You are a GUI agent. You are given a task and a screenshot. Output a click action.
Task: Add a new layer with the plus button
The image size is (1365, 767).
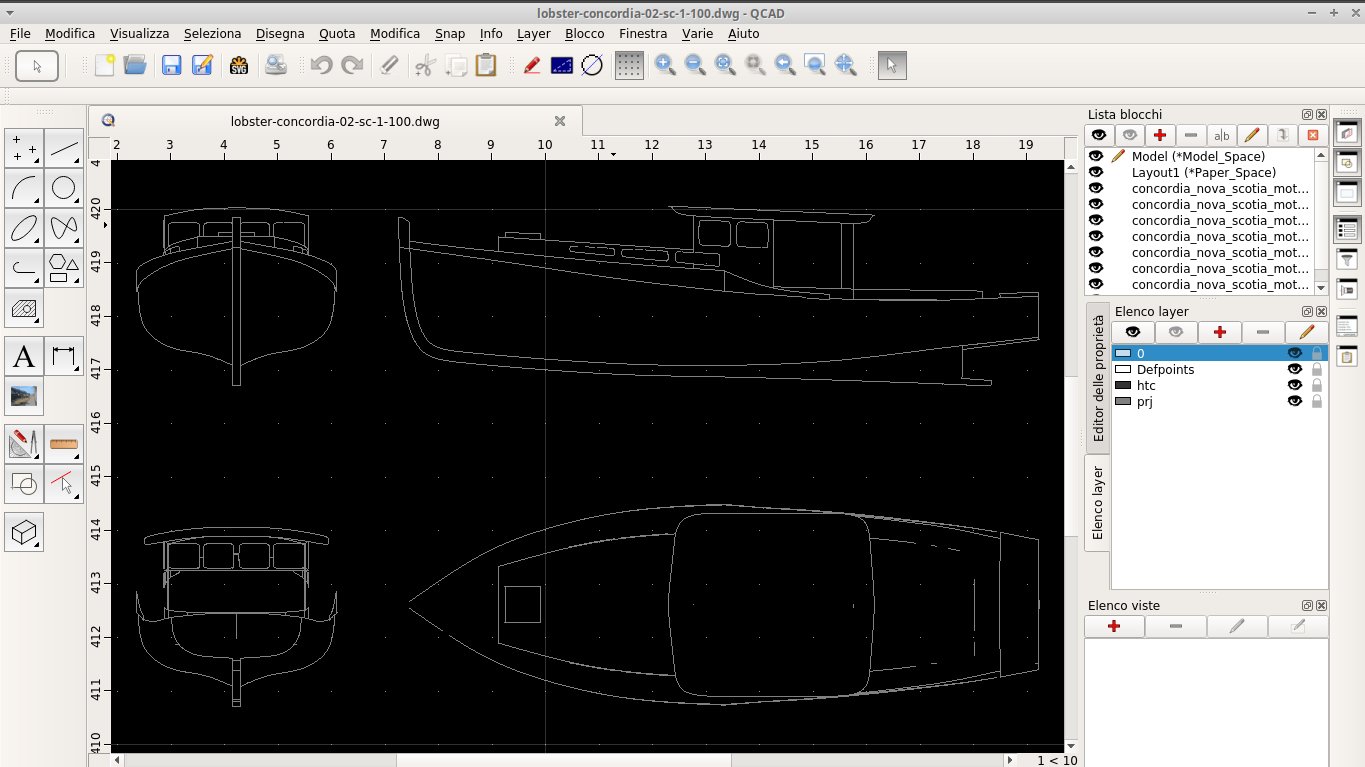tap(1218, 331)
